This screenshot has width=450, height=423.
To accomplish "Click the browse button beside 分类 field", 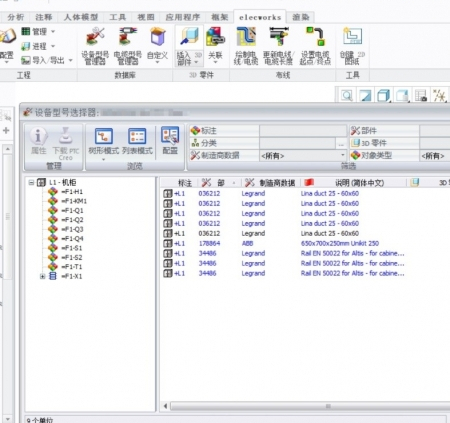I will tap(341, 144).
